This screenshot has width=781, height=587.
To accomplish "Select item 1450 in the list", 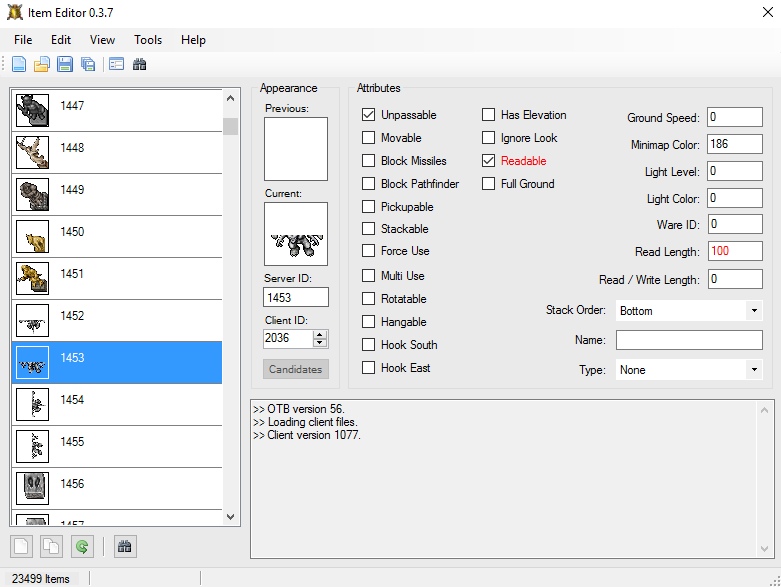I will tap(117, 236).
